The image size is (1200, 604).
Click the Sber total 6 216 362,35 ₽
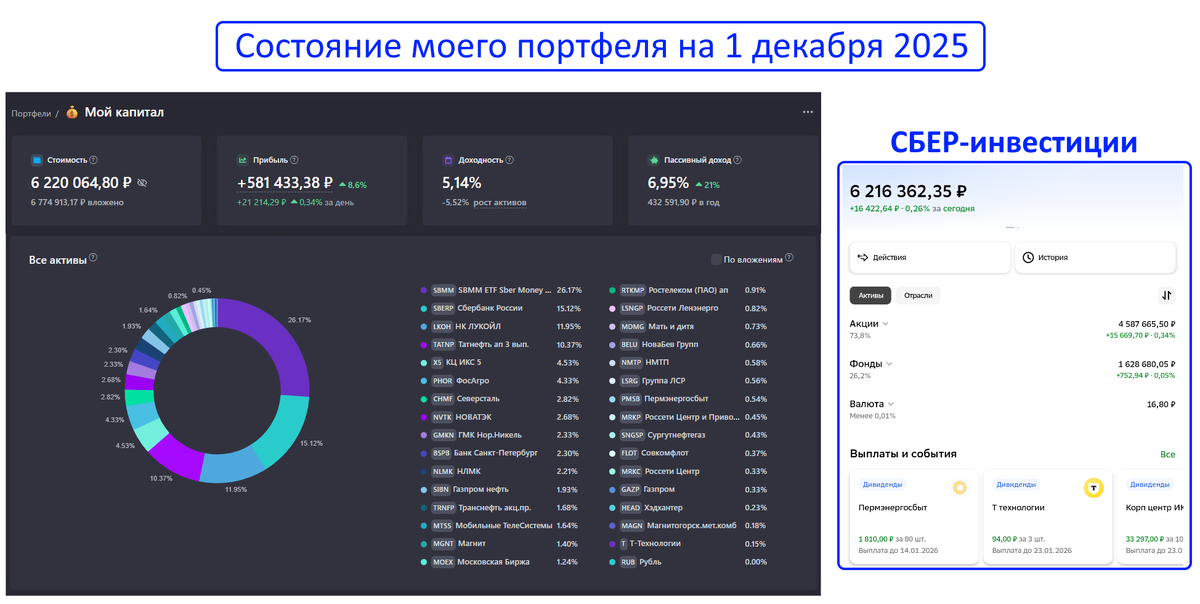tap(909, 190)
